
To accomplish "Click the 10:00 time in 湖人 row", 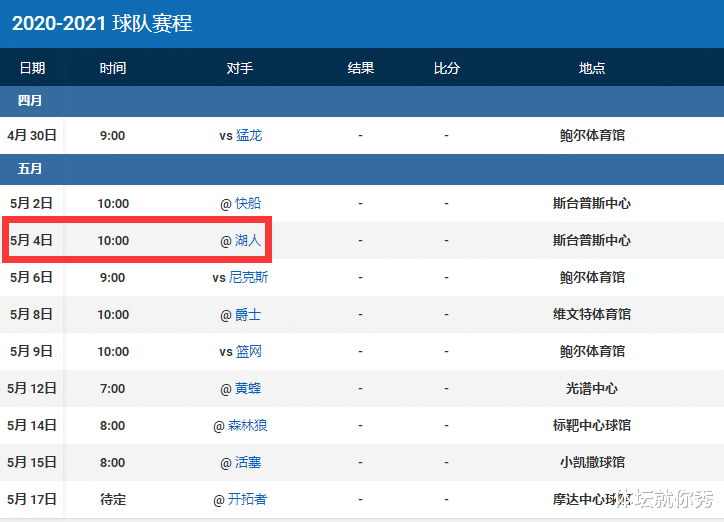I will tap(113, 240).
